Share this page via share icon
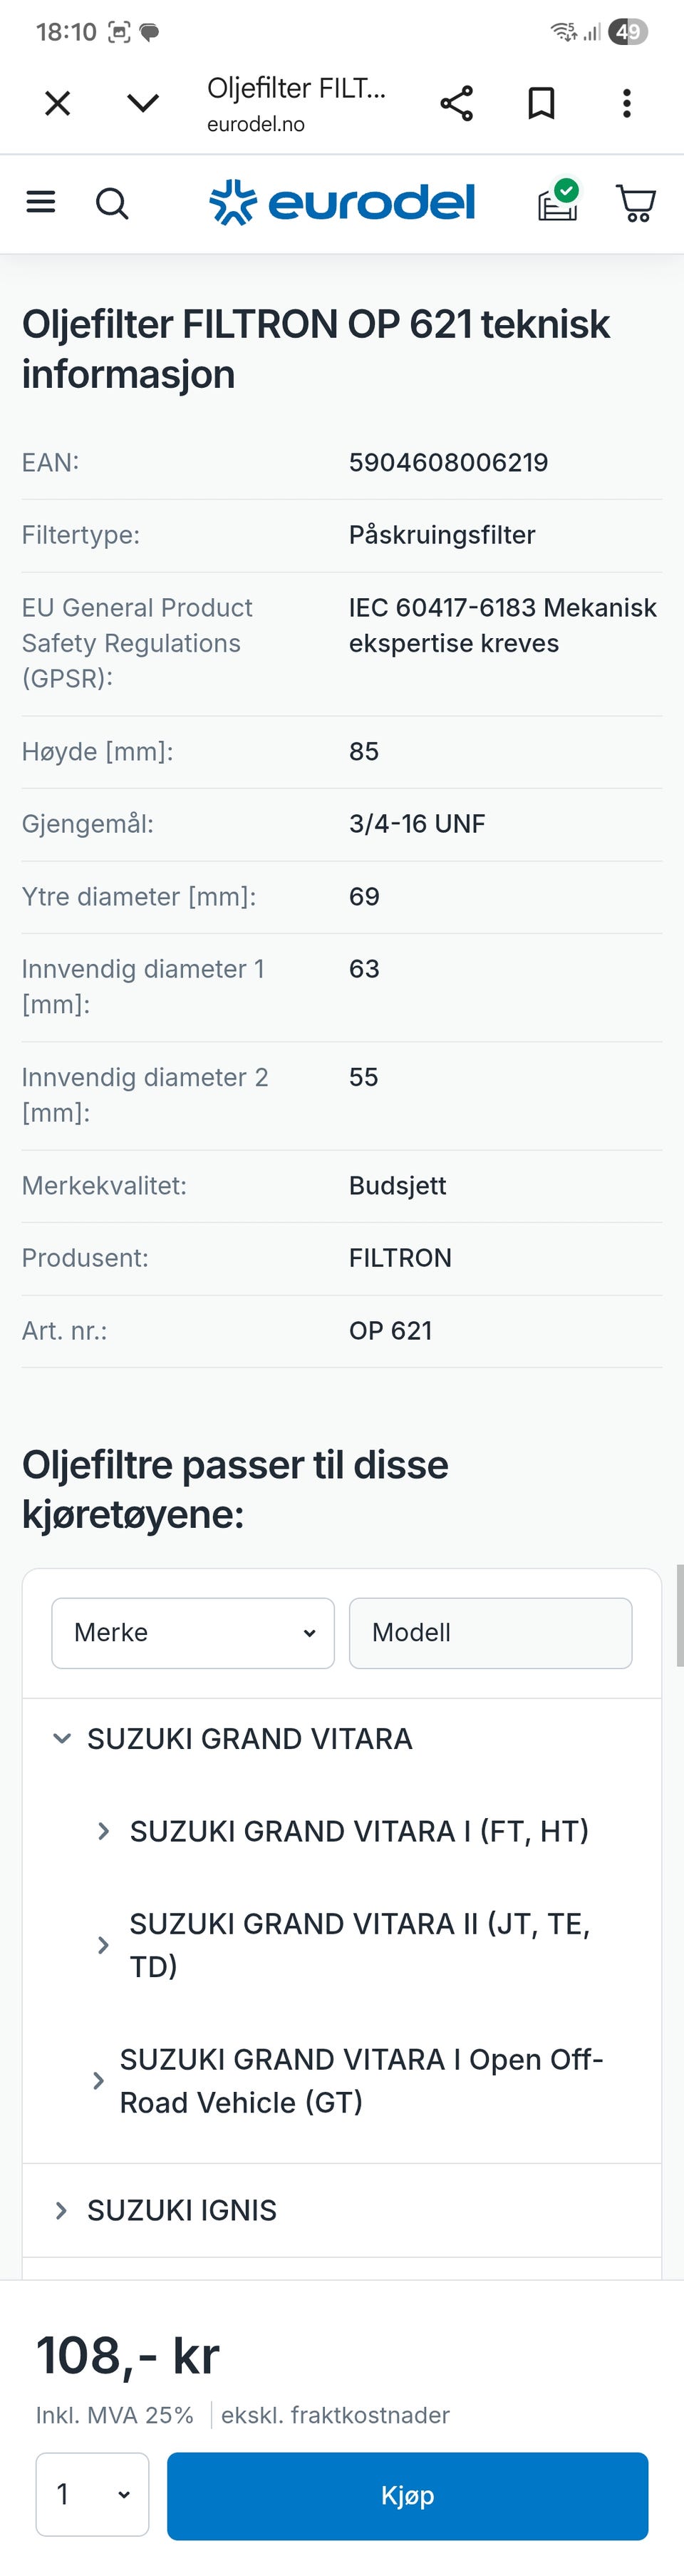This screenshot has width=684, height=2576. [457, 103]
